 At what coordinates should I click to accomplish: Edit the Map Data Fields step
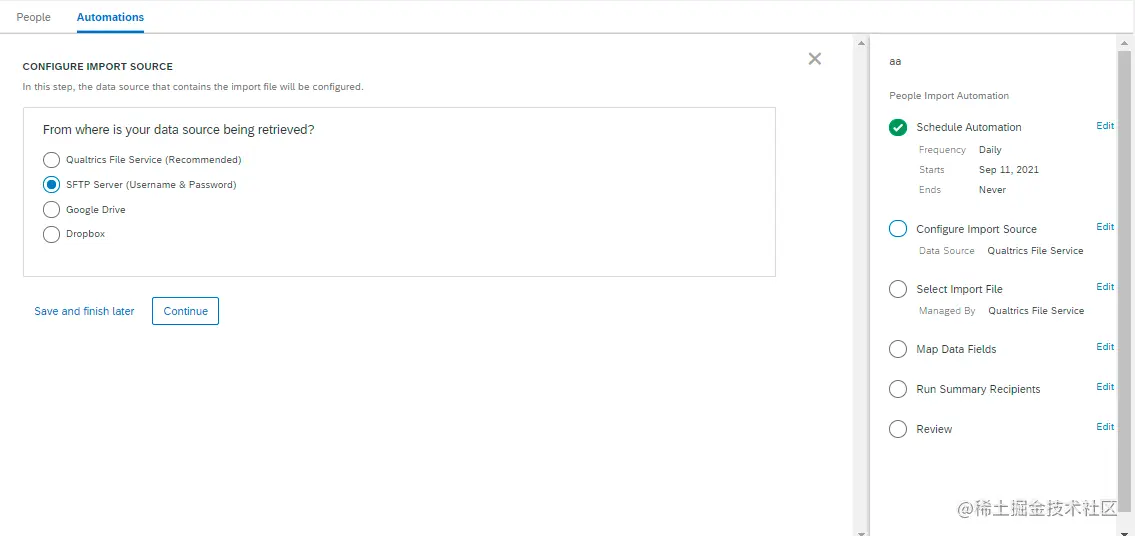(x=1105, y=347)
